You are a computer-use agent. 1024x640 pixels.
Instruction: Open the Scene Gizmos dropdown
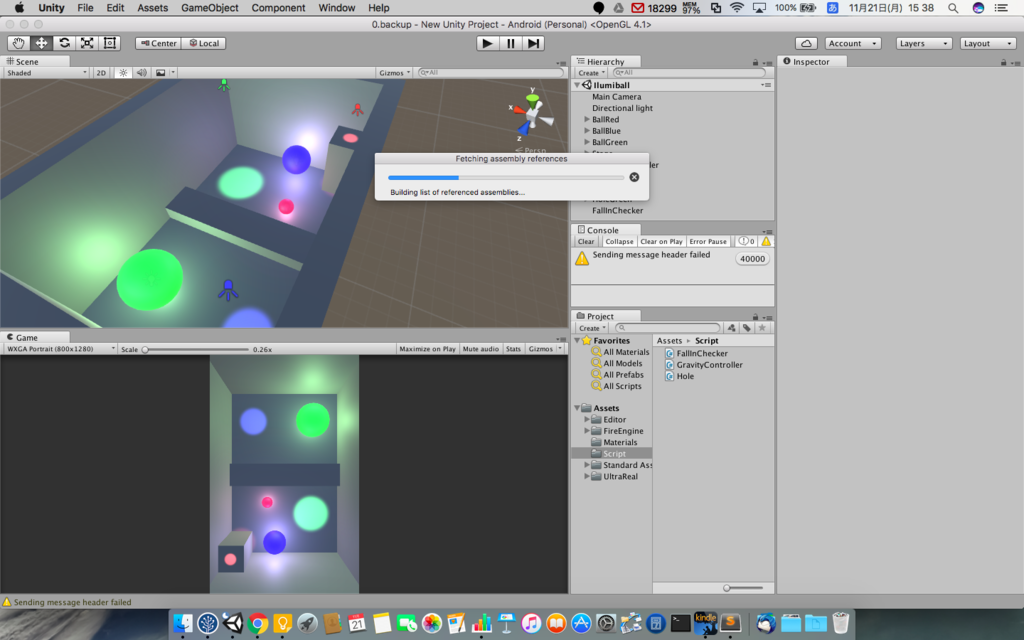point(394,72)
